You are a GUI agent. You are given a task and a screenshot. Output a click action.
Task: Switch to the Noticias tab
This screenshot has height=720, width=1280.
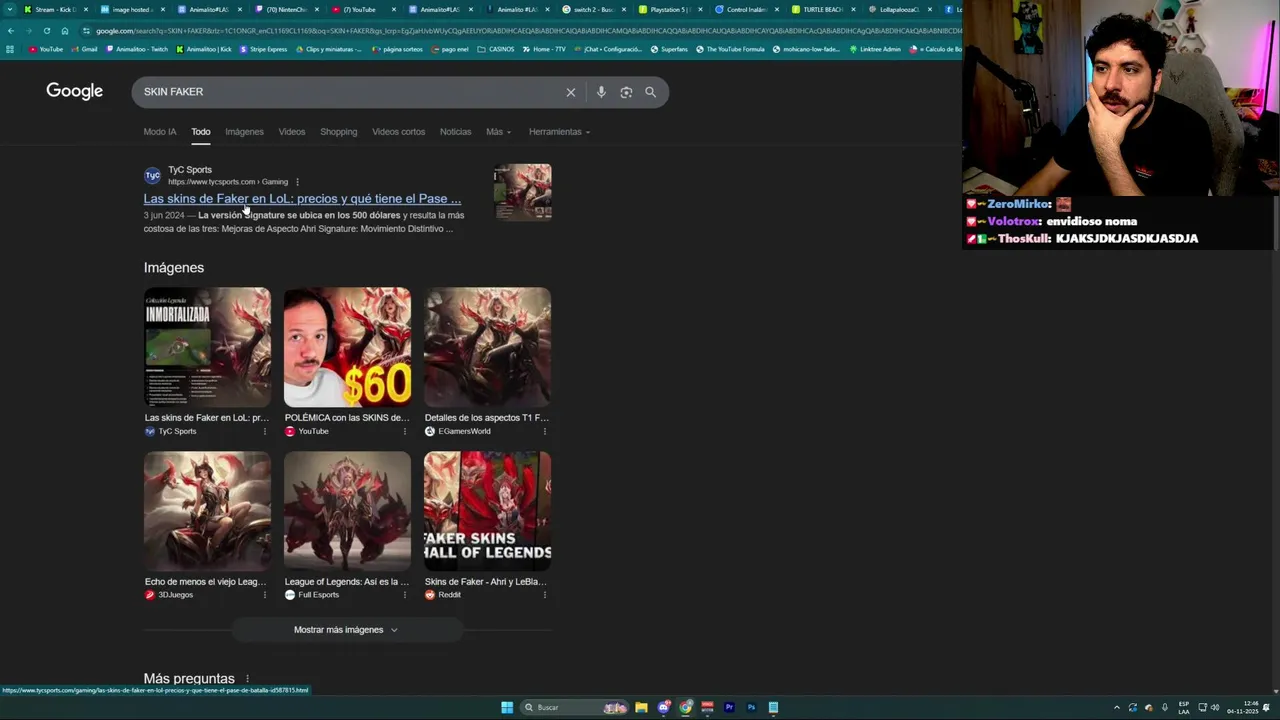pyautogui.click(x=455, y=132)
